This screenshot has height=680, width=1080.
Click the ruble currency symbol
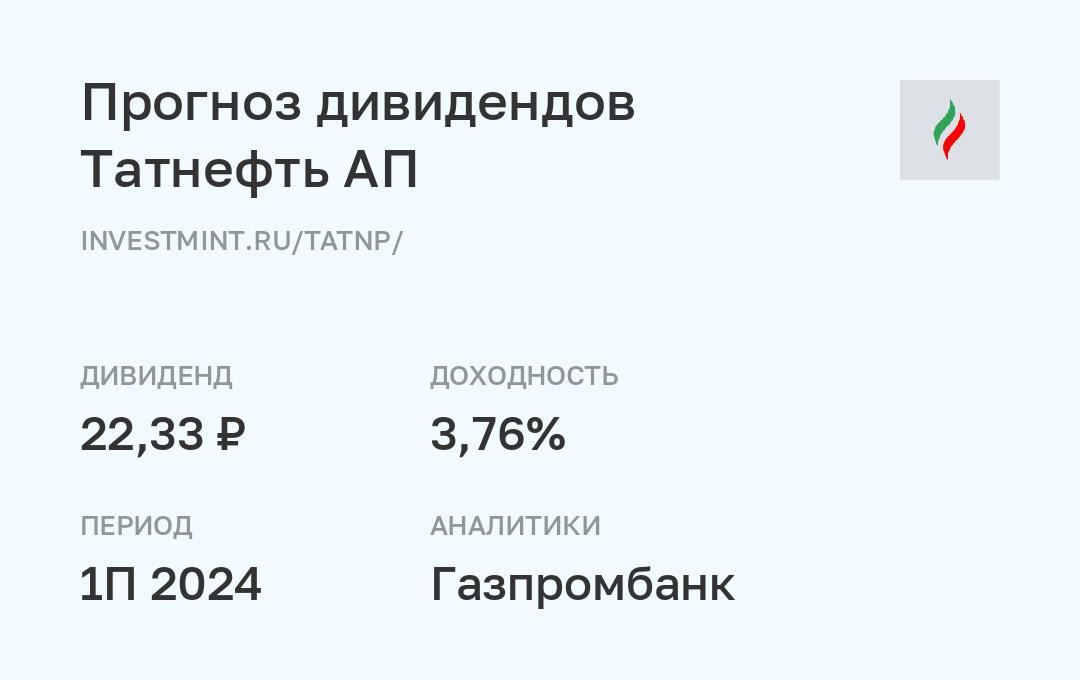[230, 435]
